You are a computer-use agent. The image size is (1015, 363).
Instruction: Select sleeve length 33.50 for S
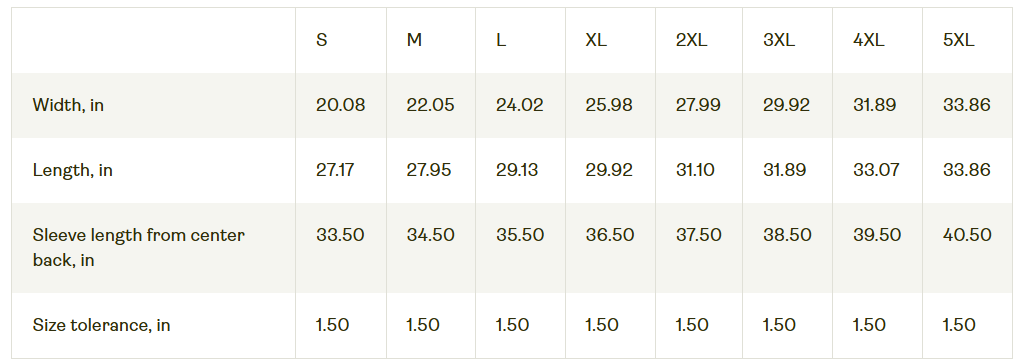click(x=340, y=235)
